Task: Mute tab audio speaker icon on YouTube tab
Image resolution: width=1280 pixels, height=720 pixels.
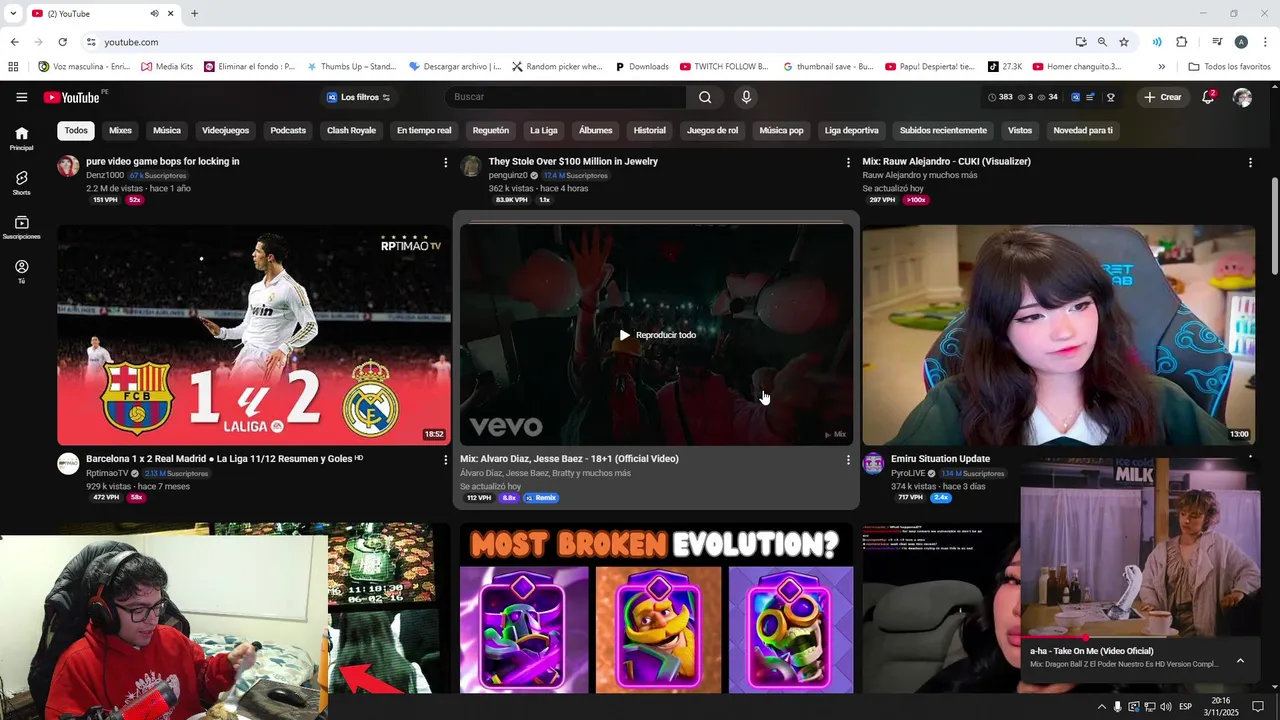Action: point(154,14)
